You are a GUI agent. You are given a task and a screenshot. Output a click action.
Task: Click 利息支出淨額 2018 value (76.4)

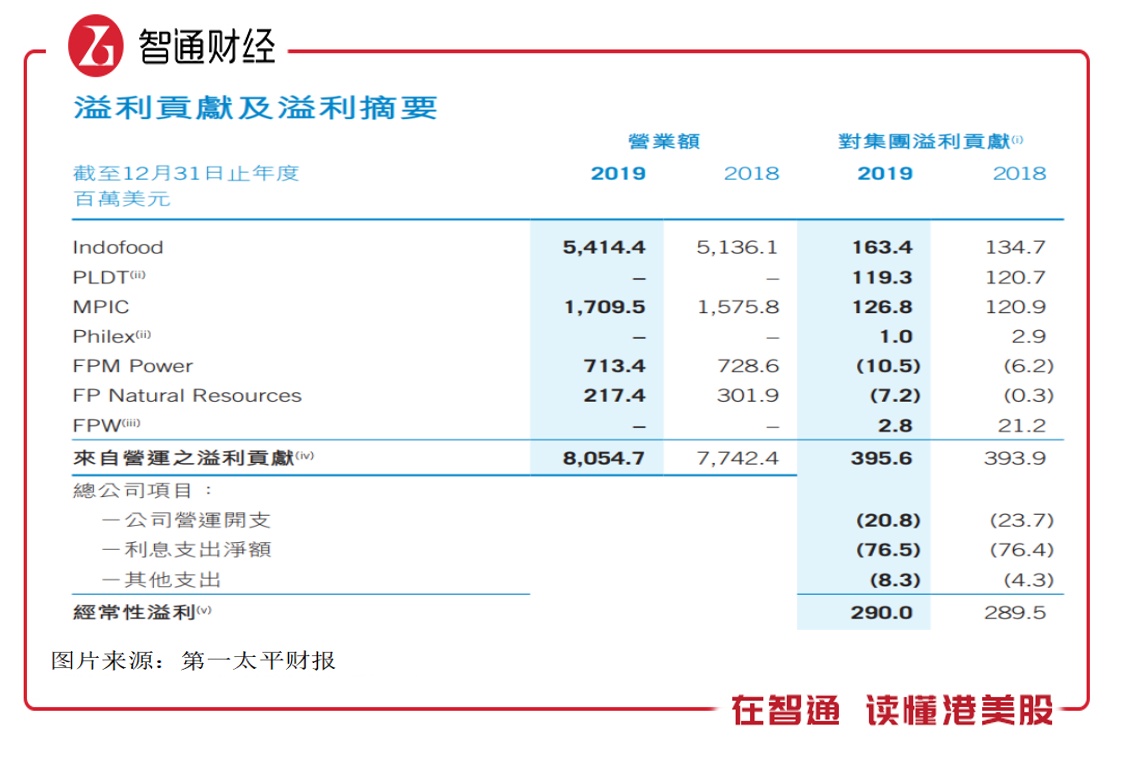1022,550
